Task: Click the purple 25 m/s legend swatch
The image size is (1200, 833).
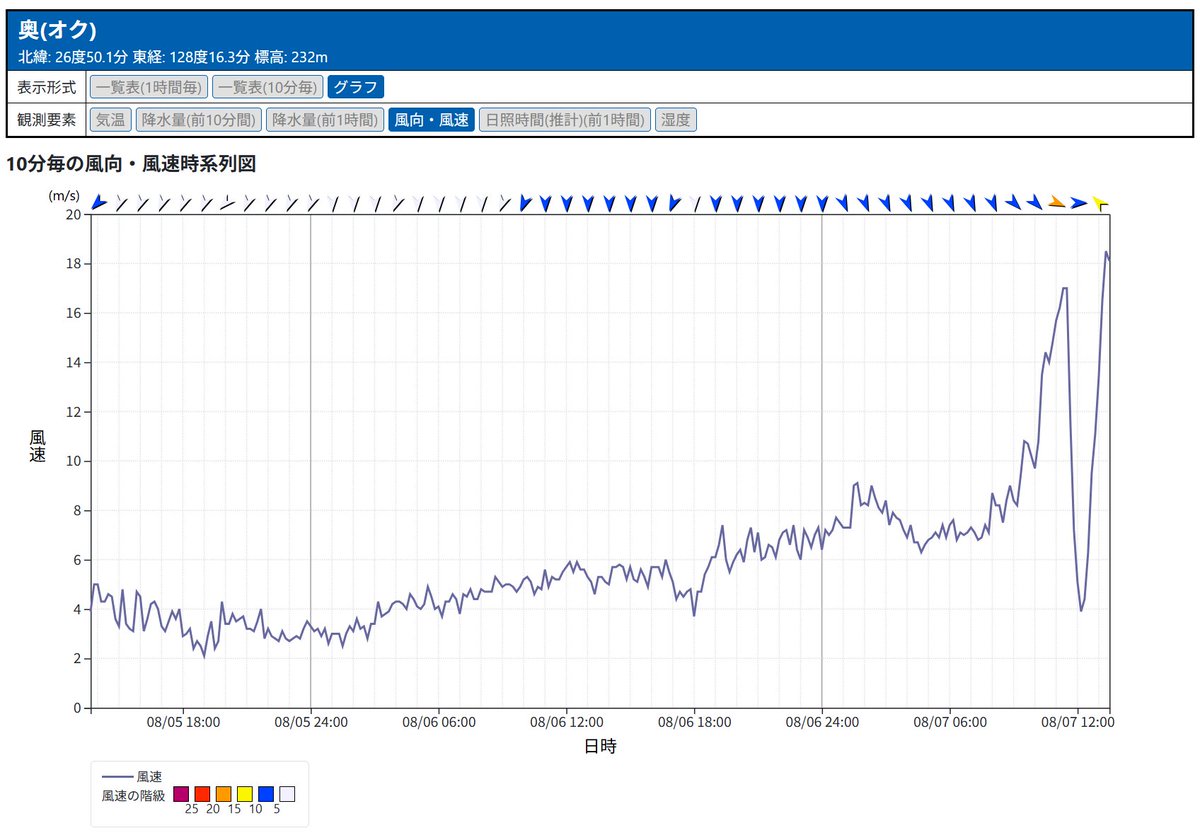Action: pyautogui.click(x=181, y=795)
